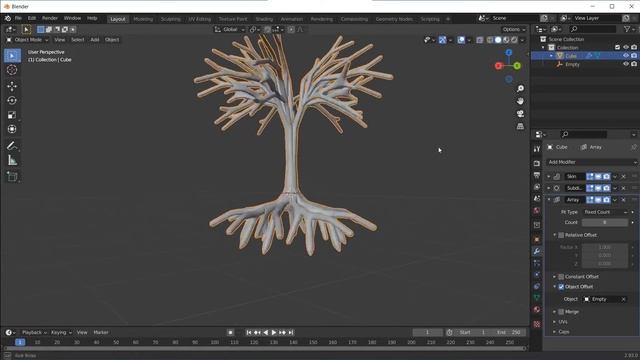The width and height of the screenshot is (640, 360).
Task: Click the timeline Start frame field
Action: coord(472,333)
